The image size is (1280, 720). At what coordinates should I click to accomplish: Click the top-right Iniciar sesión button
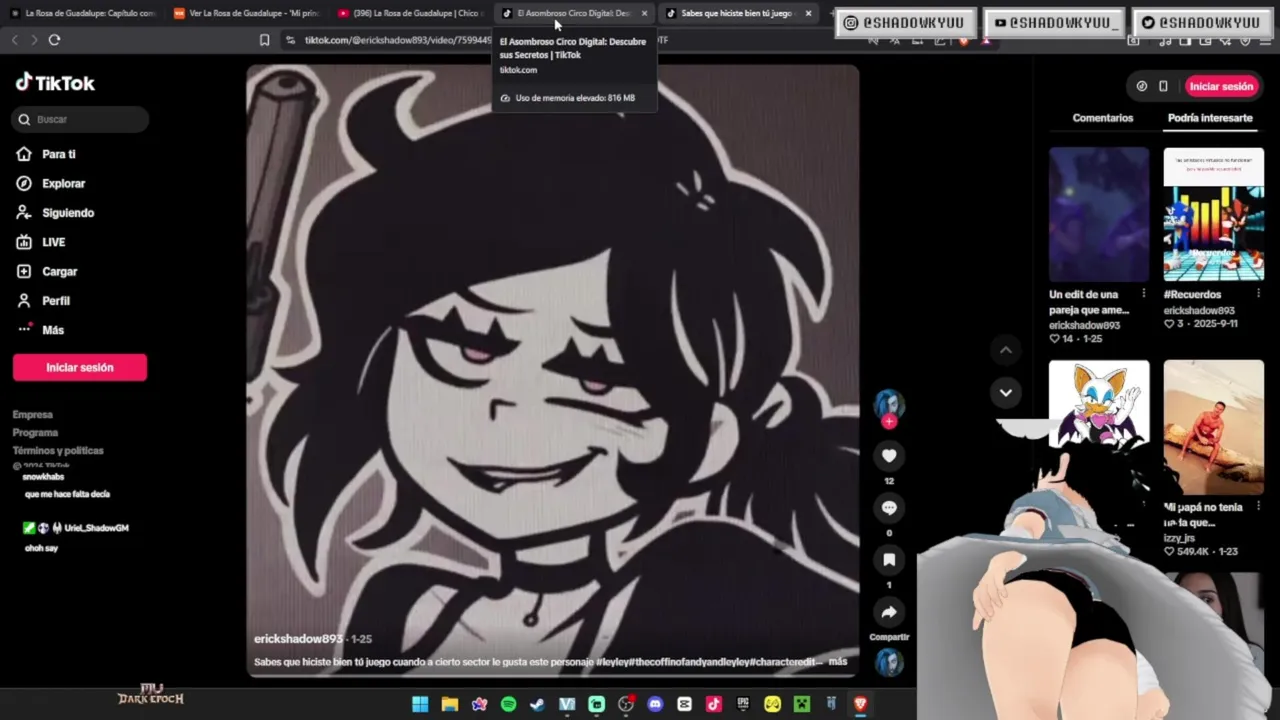pyautogui.click(x=1221, y=86)
